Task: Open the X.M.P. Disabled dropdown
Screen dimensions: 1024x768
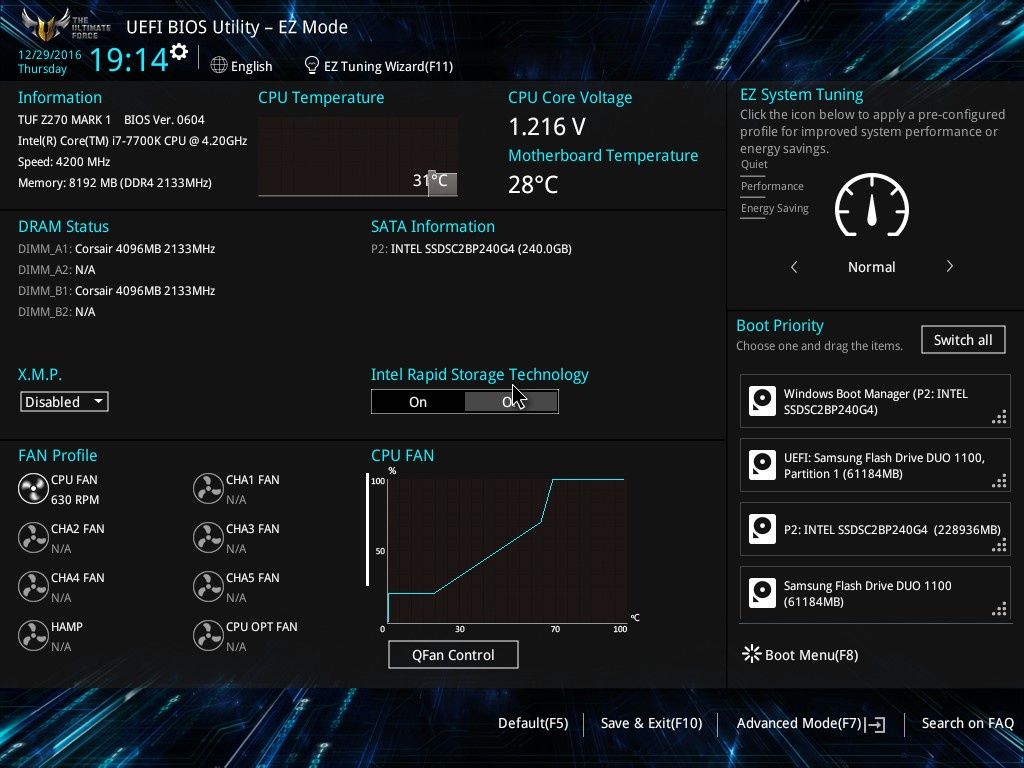Action: click(64, 402)
